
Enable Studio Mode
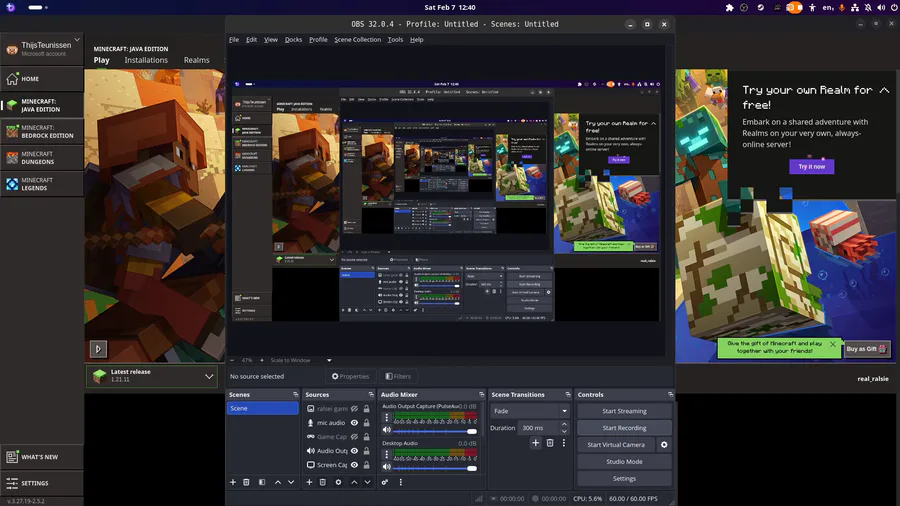tap(624, 461)
